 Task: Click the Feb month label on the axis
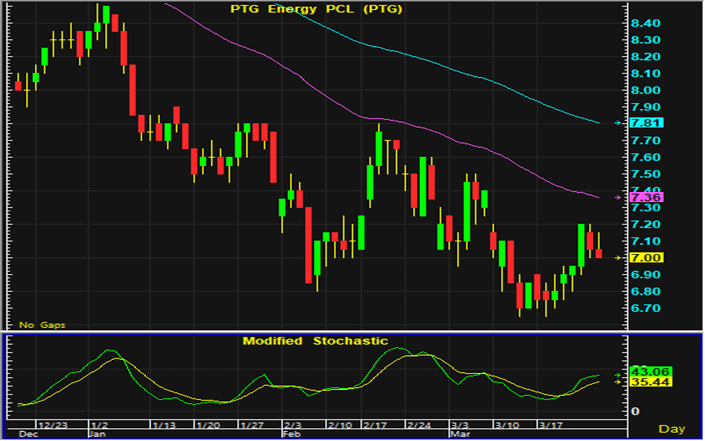point(288,435)
